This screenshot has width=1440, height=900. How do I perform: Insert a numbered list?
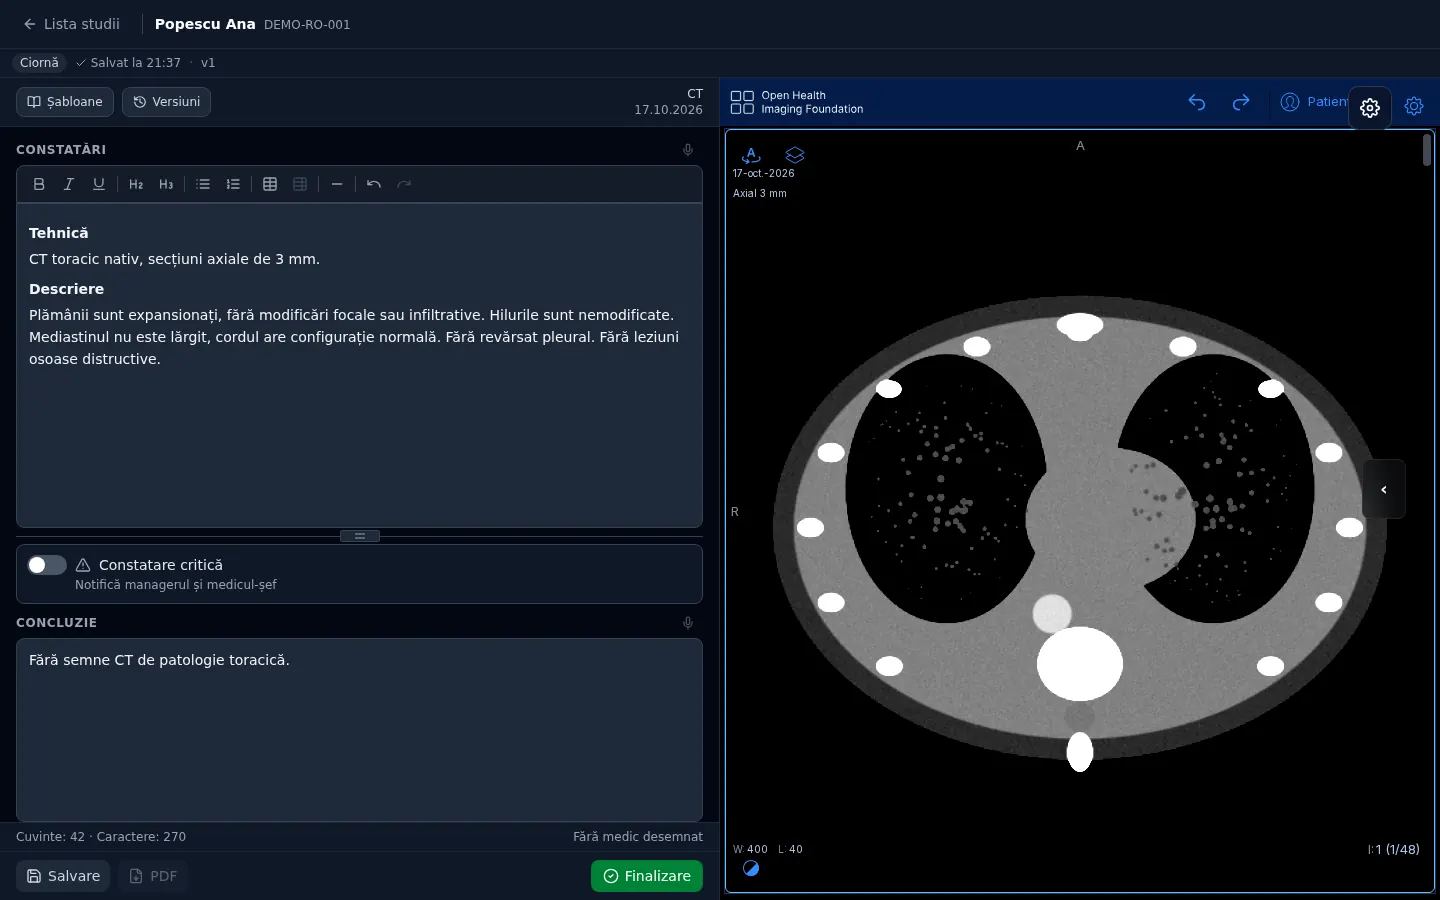click(x=233, y=184)
